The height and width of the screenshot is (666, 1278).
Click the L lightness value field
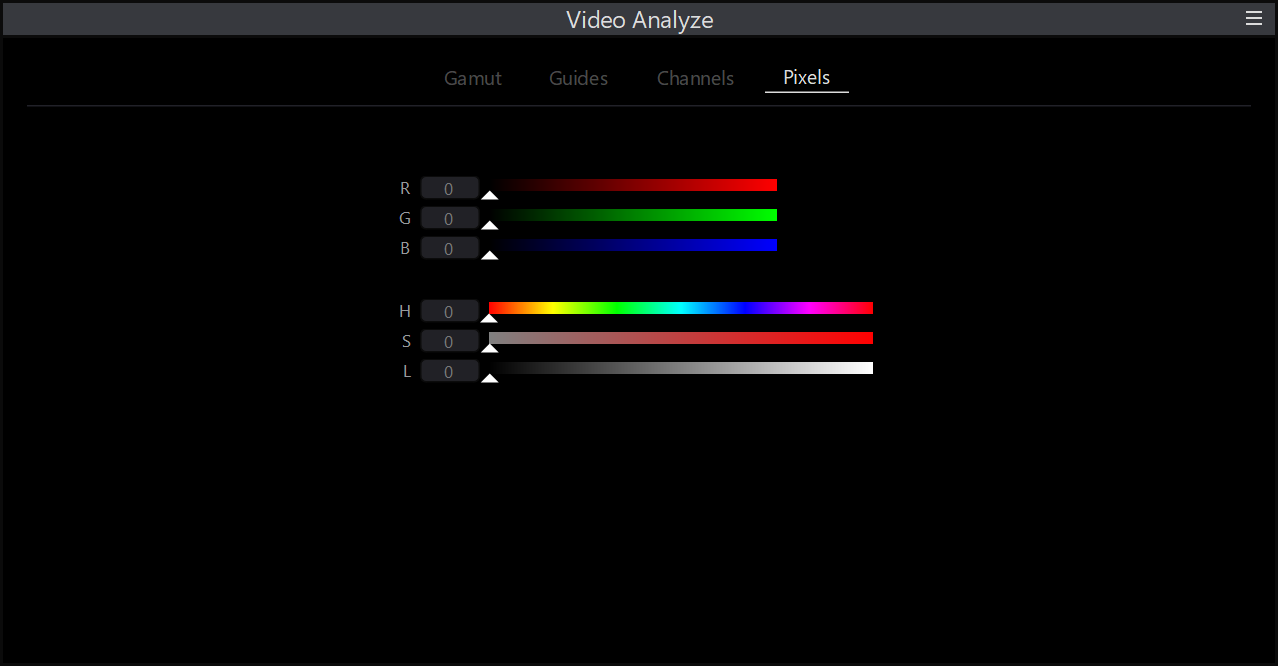(x=449, y=372)
